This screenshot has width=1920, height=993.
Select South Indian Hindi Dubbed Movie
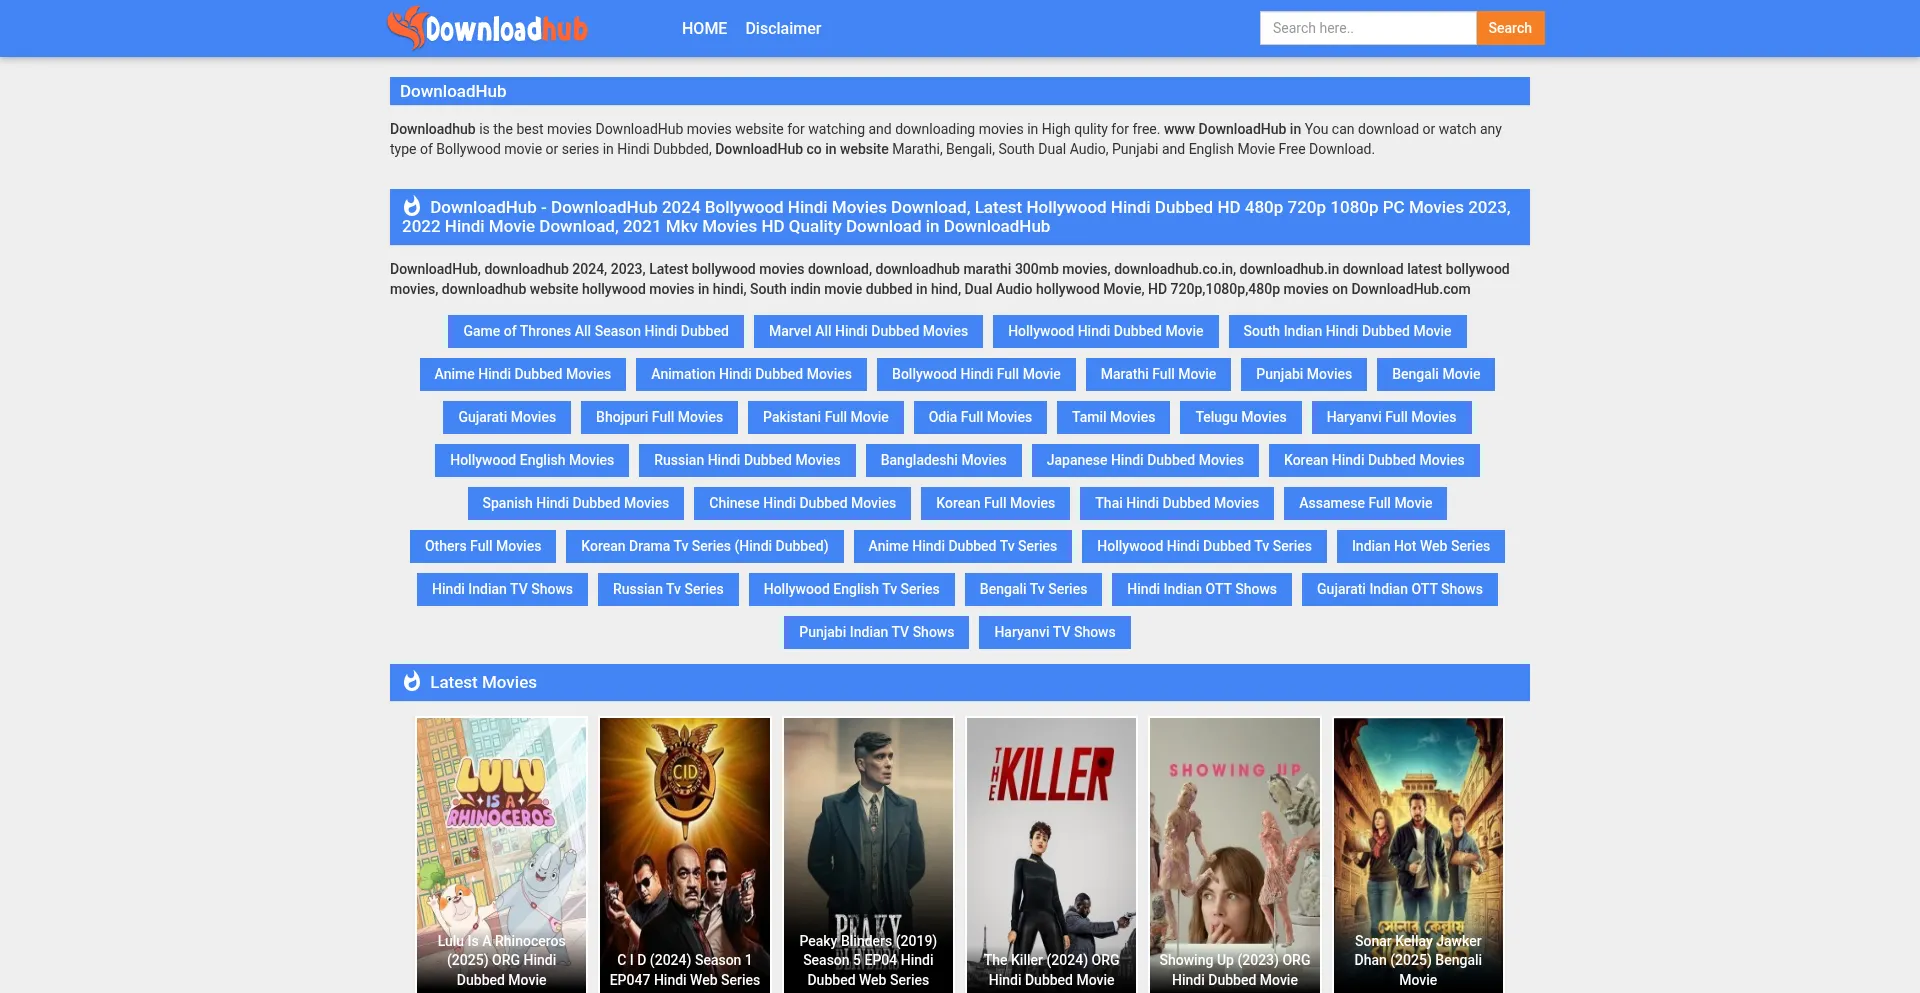[1347, 331]
